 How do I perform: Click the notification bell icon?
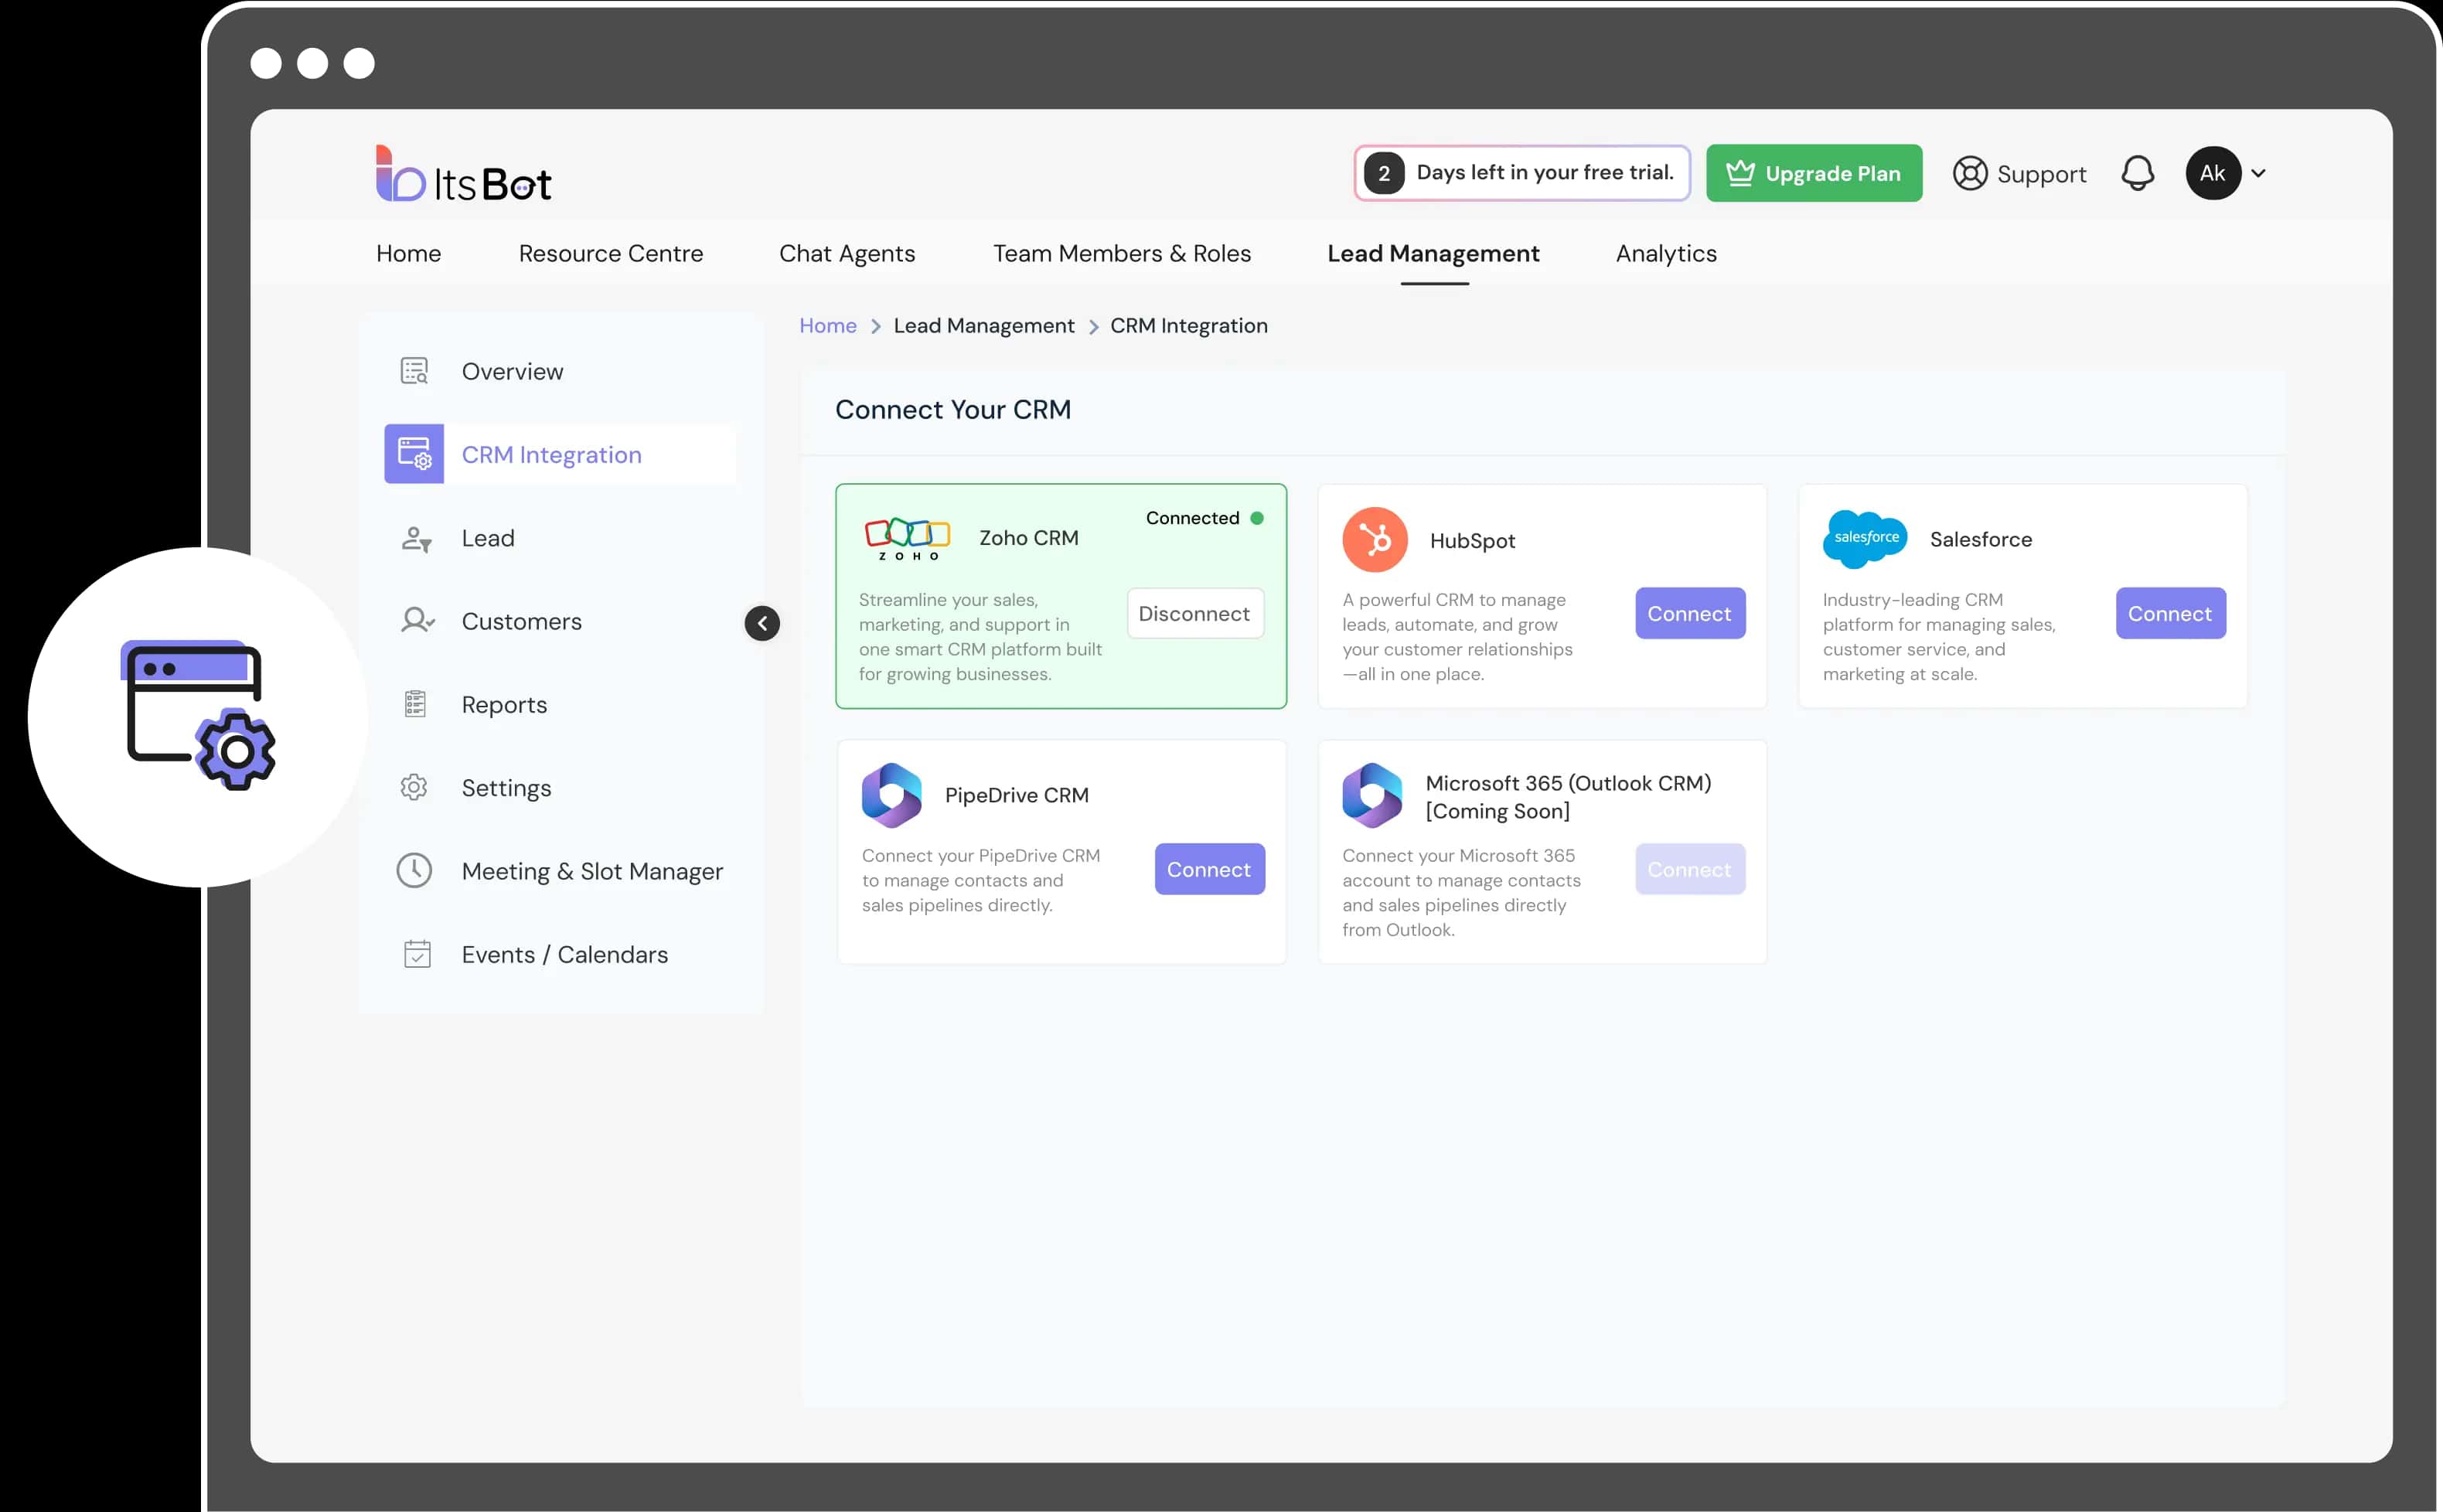(x=2137, y=173)
